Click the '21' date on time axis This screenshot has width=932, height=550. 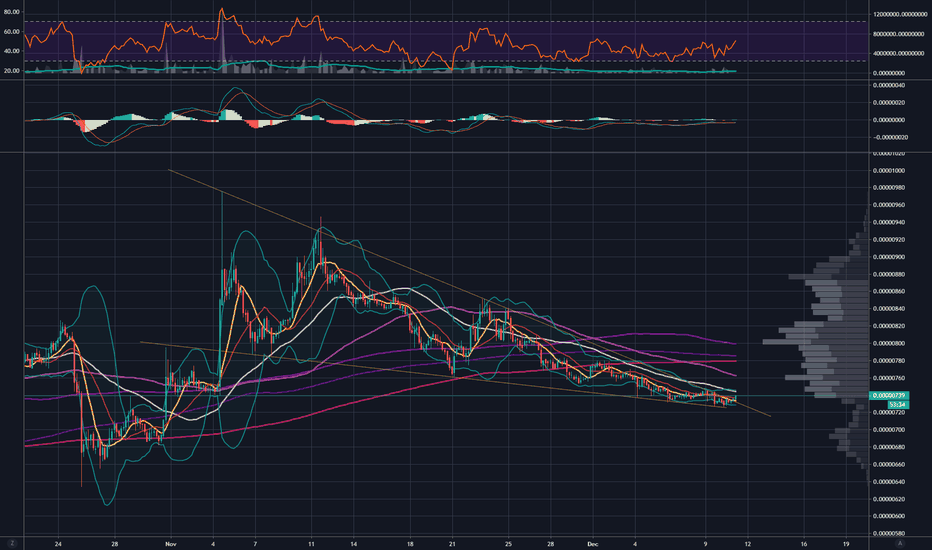point(452,543)
